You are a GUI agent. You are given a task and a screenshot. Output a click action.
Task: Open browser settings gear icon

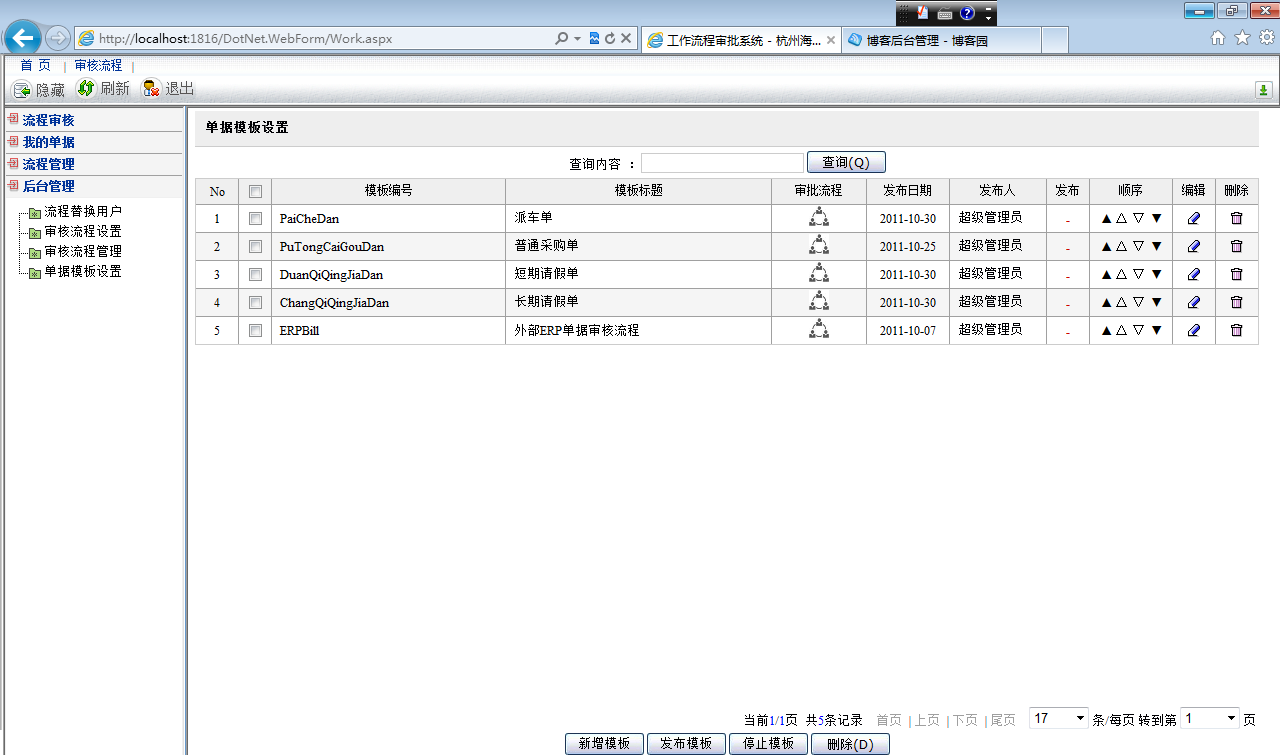pyautogui.click(x=1267, y=38)
